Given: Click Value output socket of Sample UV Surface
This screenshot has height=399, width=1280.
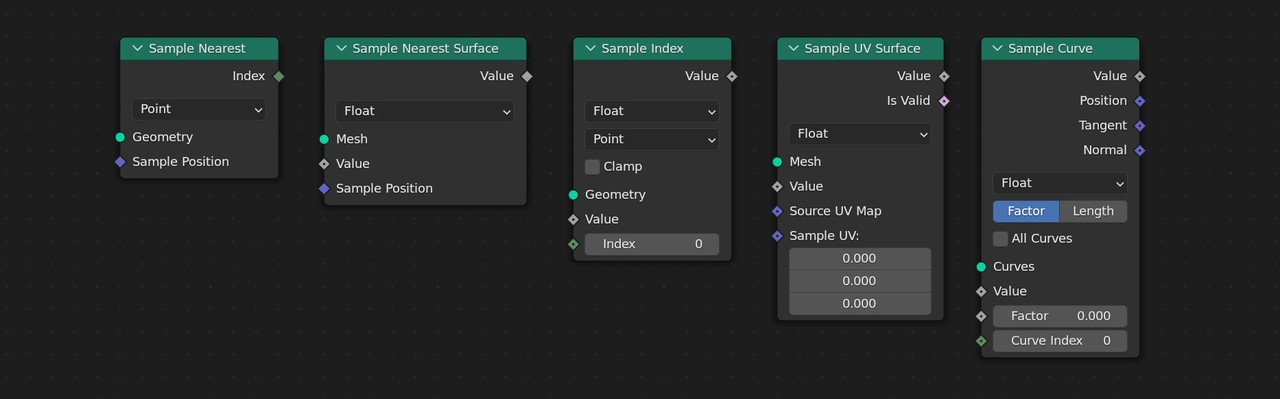Looking at the screenshot, I should [944, 76].
